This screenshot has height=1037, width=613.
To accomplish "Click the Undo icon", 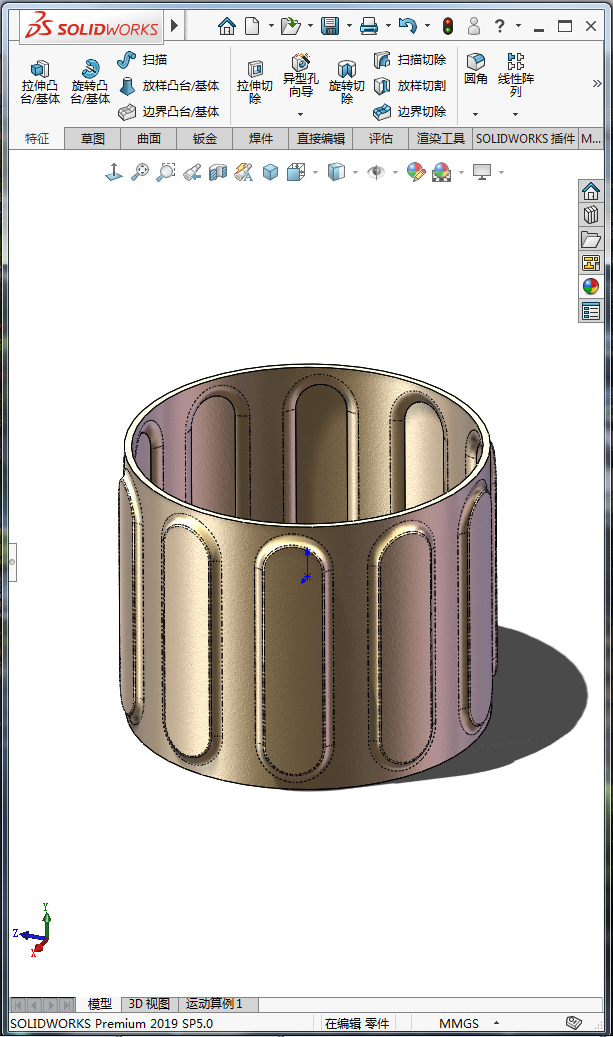I will point(408,26).
